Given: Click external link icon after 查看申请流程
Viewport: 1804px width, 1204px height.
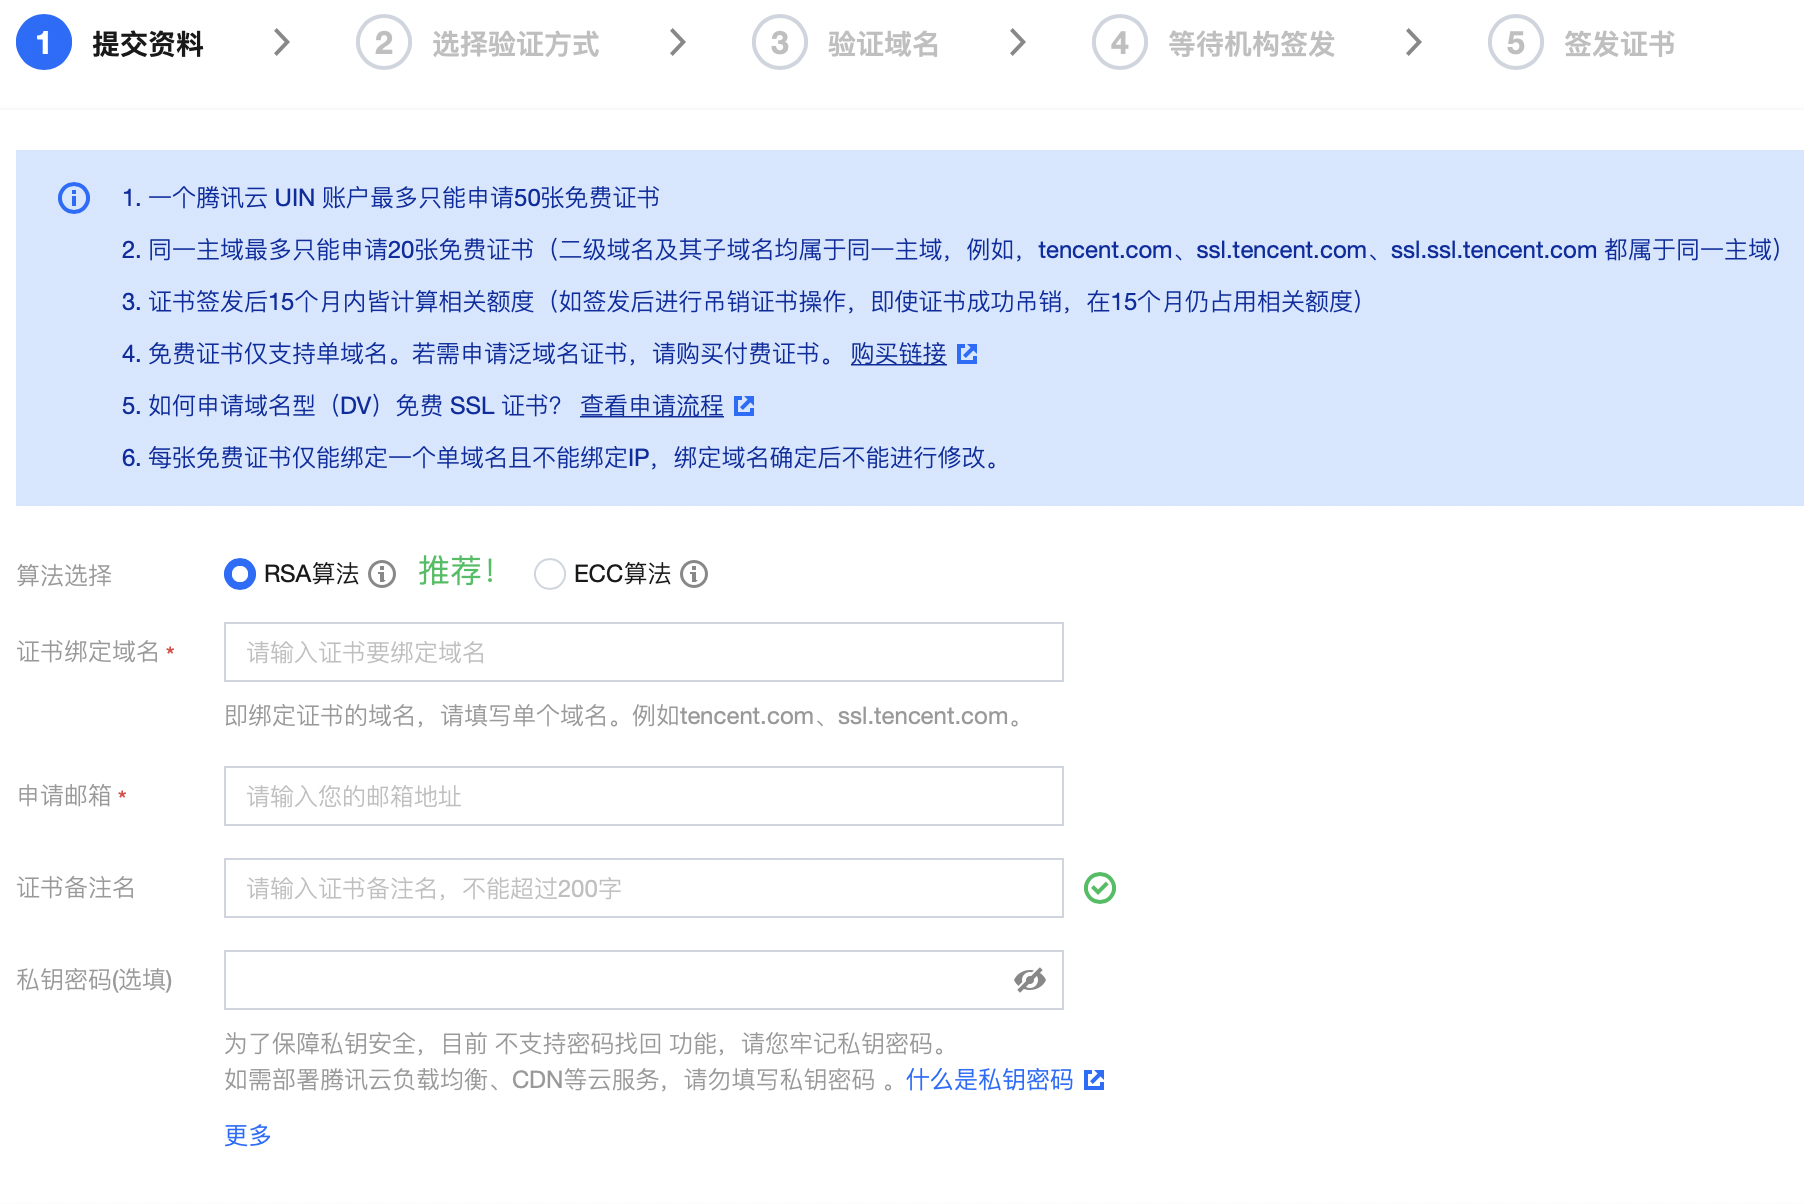Looking at the screenshot, I should [x=744, y=406].
